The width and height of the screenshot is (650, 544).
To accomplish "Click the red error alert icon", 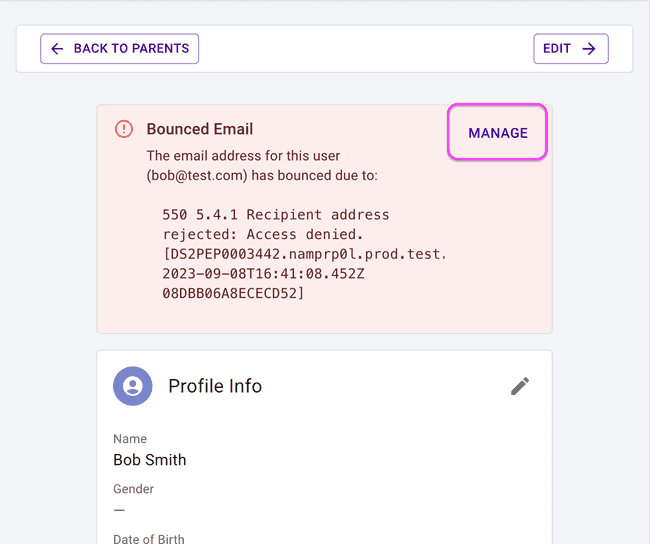I will [124, 129].
